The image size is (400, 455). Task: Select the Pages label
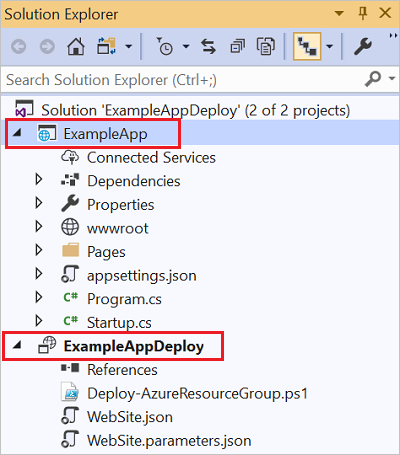[106, 252]
